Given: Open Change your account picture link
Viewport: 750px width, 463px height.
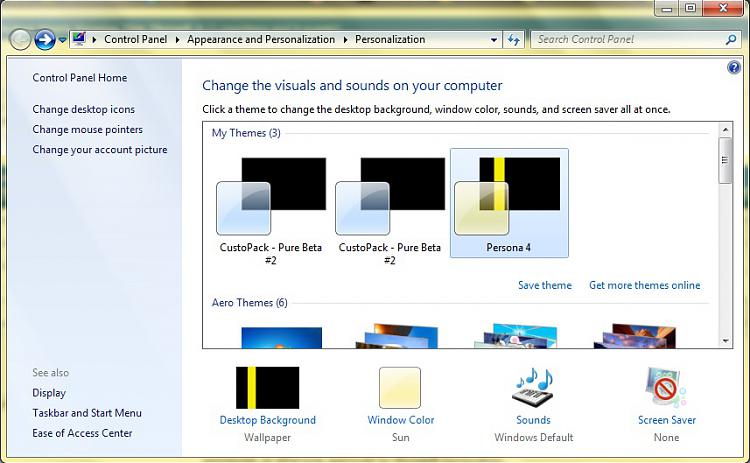Looking at the screenshot, I should (100, 150).
